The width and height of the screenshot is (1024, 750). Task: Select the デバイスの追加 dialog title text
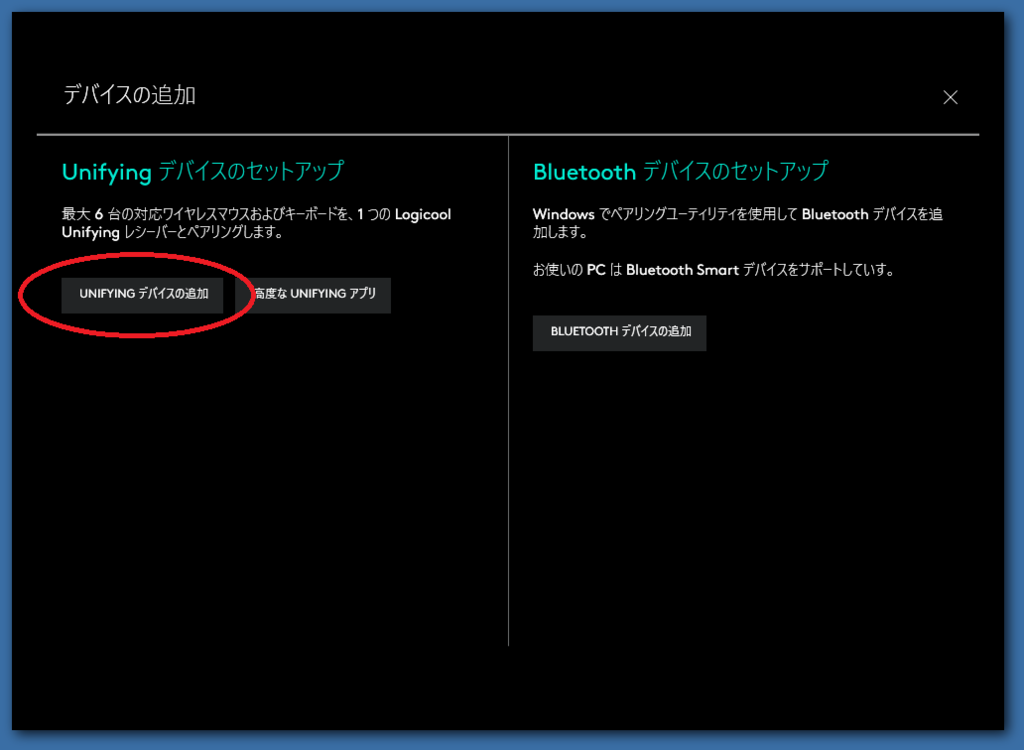129,95
